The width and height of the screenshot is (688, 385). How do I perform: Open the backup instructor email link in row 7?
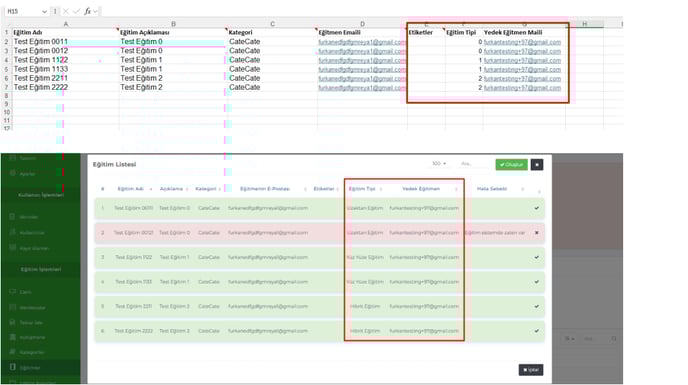[522, 88]
